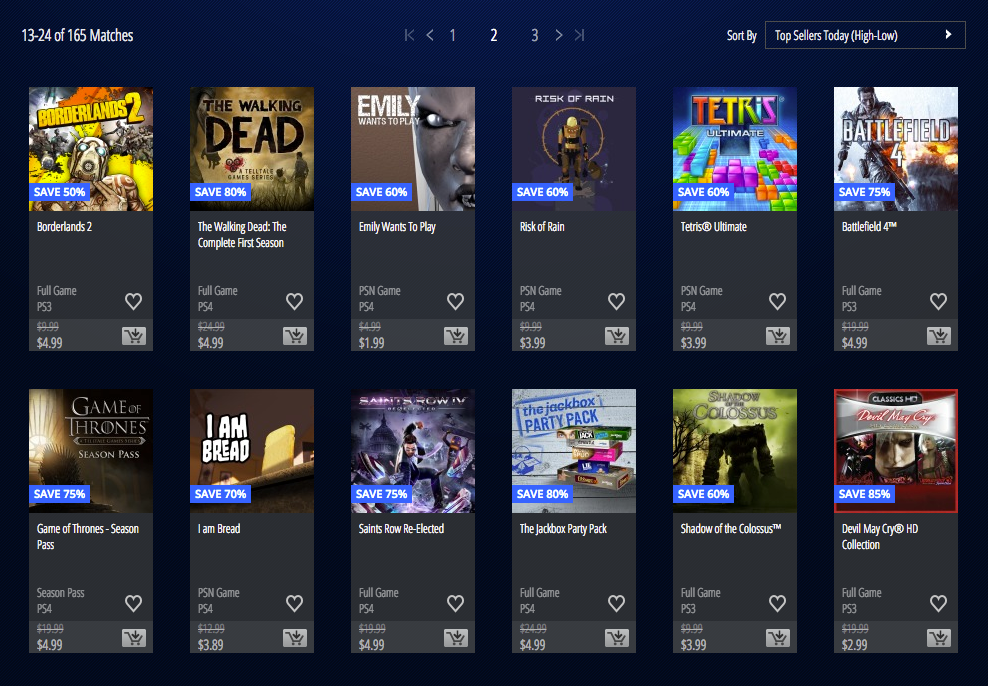Go to next page using the arrow
The image size is (988, 686).
point(558,36)
